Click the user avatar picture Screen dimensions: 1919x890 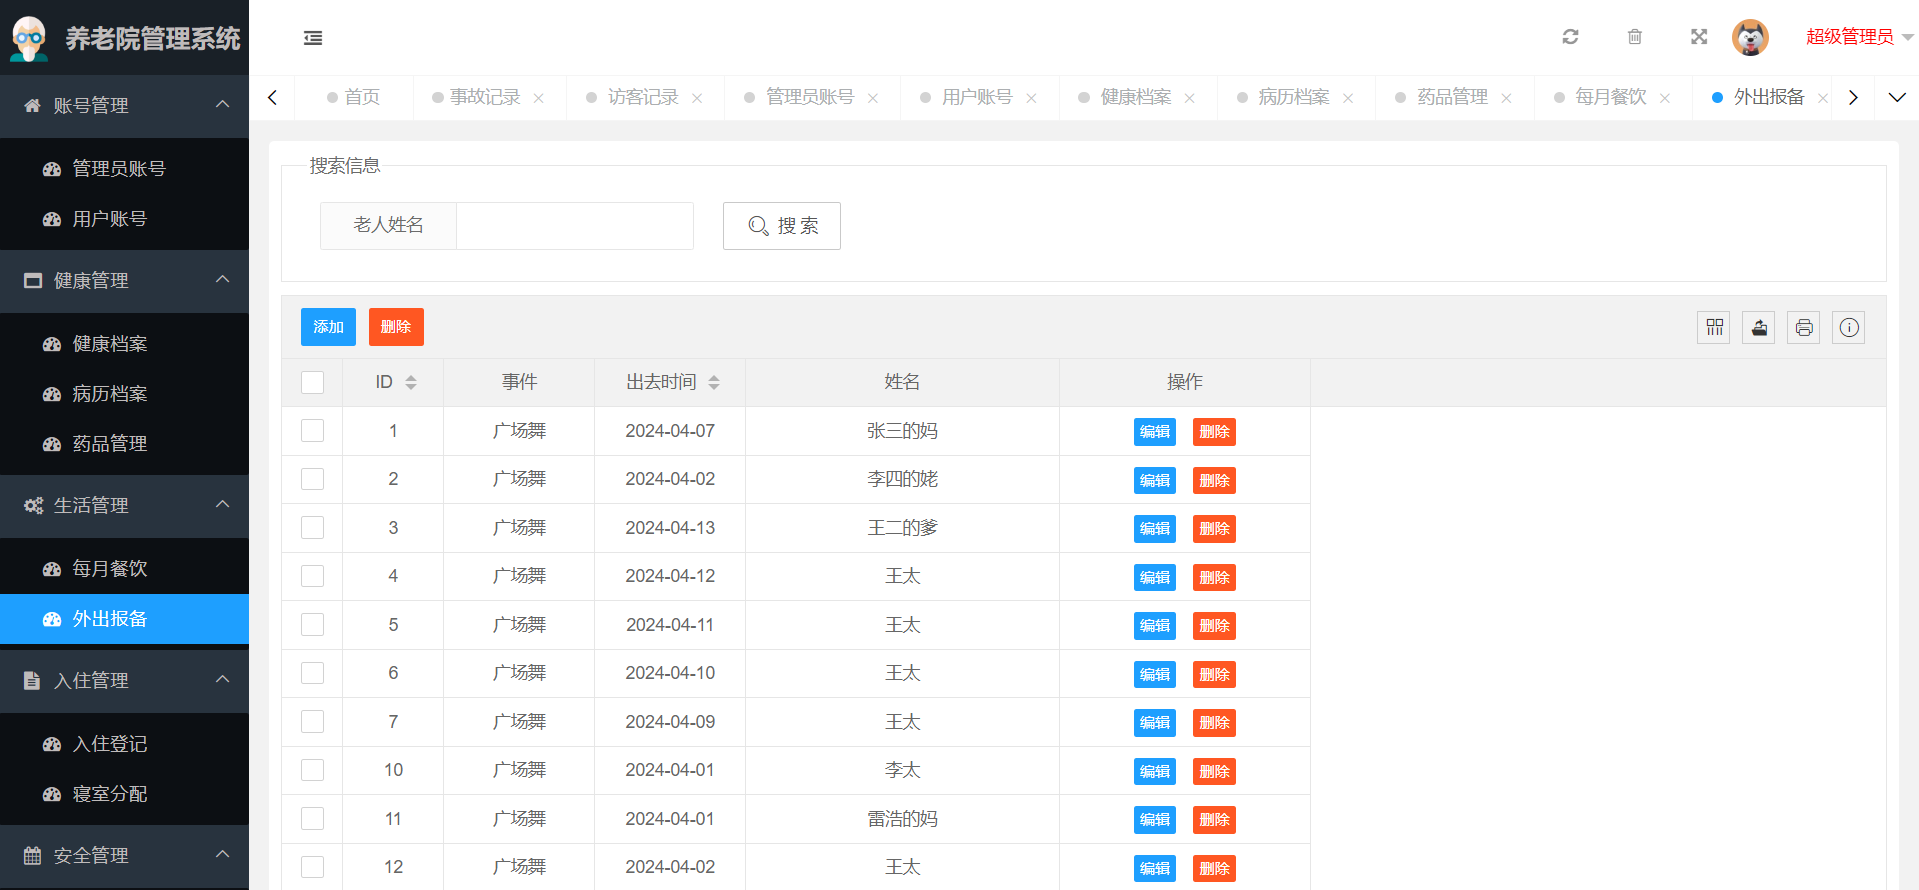(x=1750, y=37)
